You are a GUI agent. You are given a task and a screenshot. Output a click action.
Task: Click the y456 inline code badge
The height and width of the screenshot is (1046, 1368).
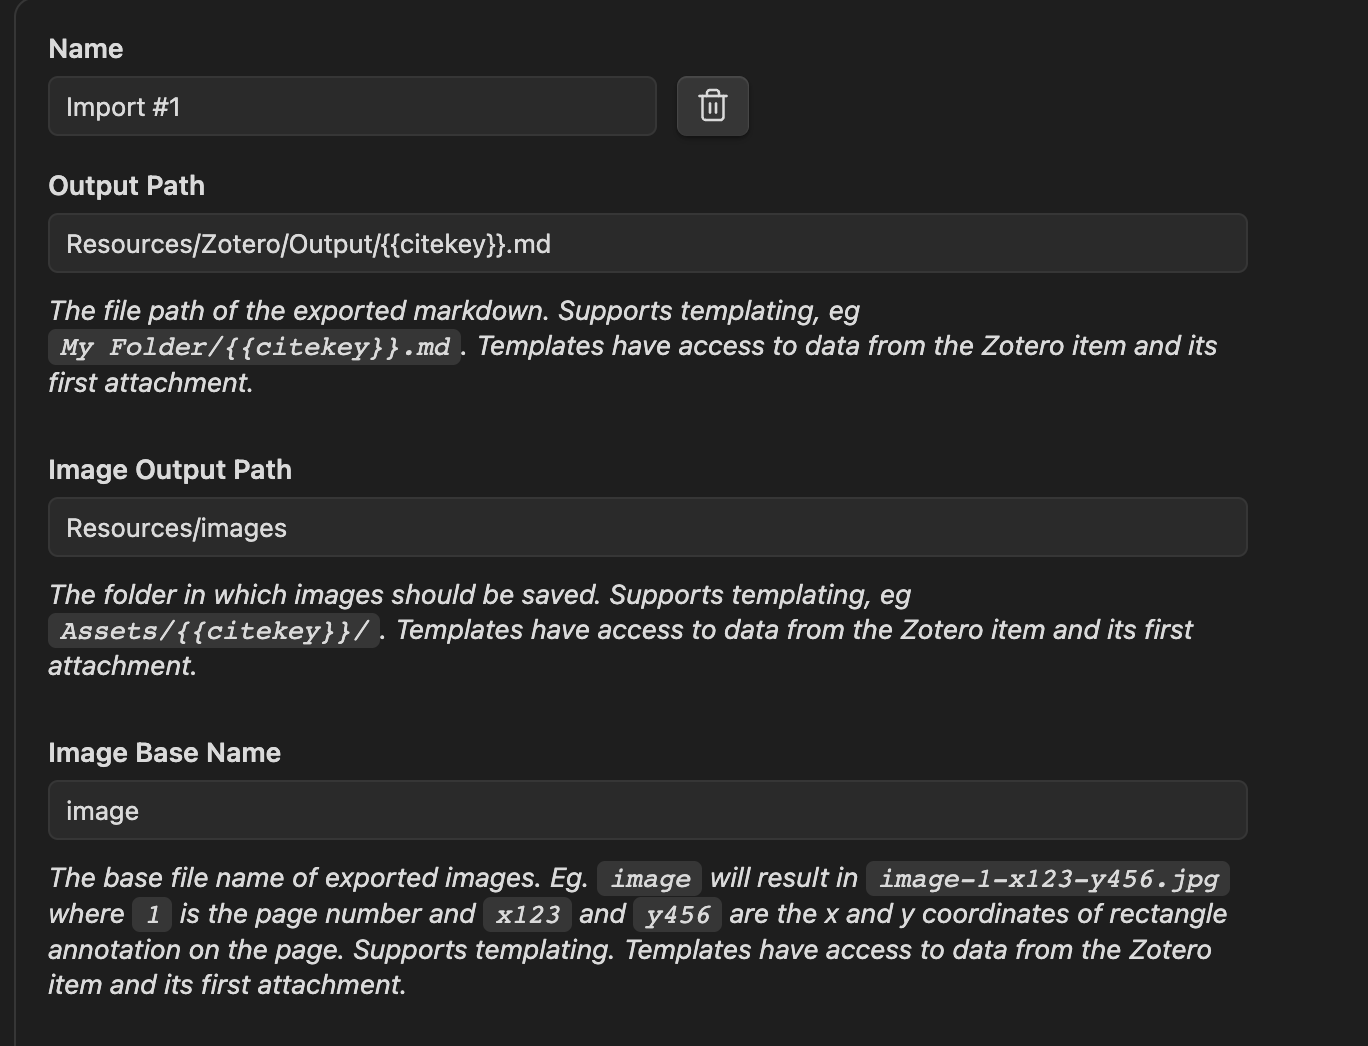tap(677, 913)
